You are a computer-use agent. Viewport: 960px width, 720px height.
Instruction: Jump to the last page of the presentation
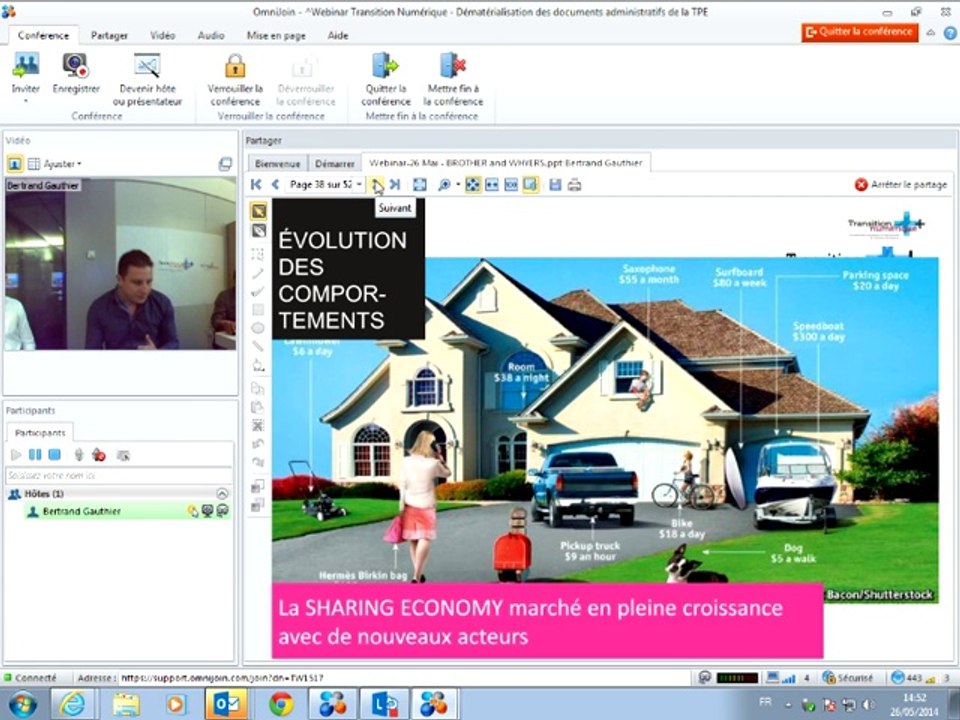[395, 184]
